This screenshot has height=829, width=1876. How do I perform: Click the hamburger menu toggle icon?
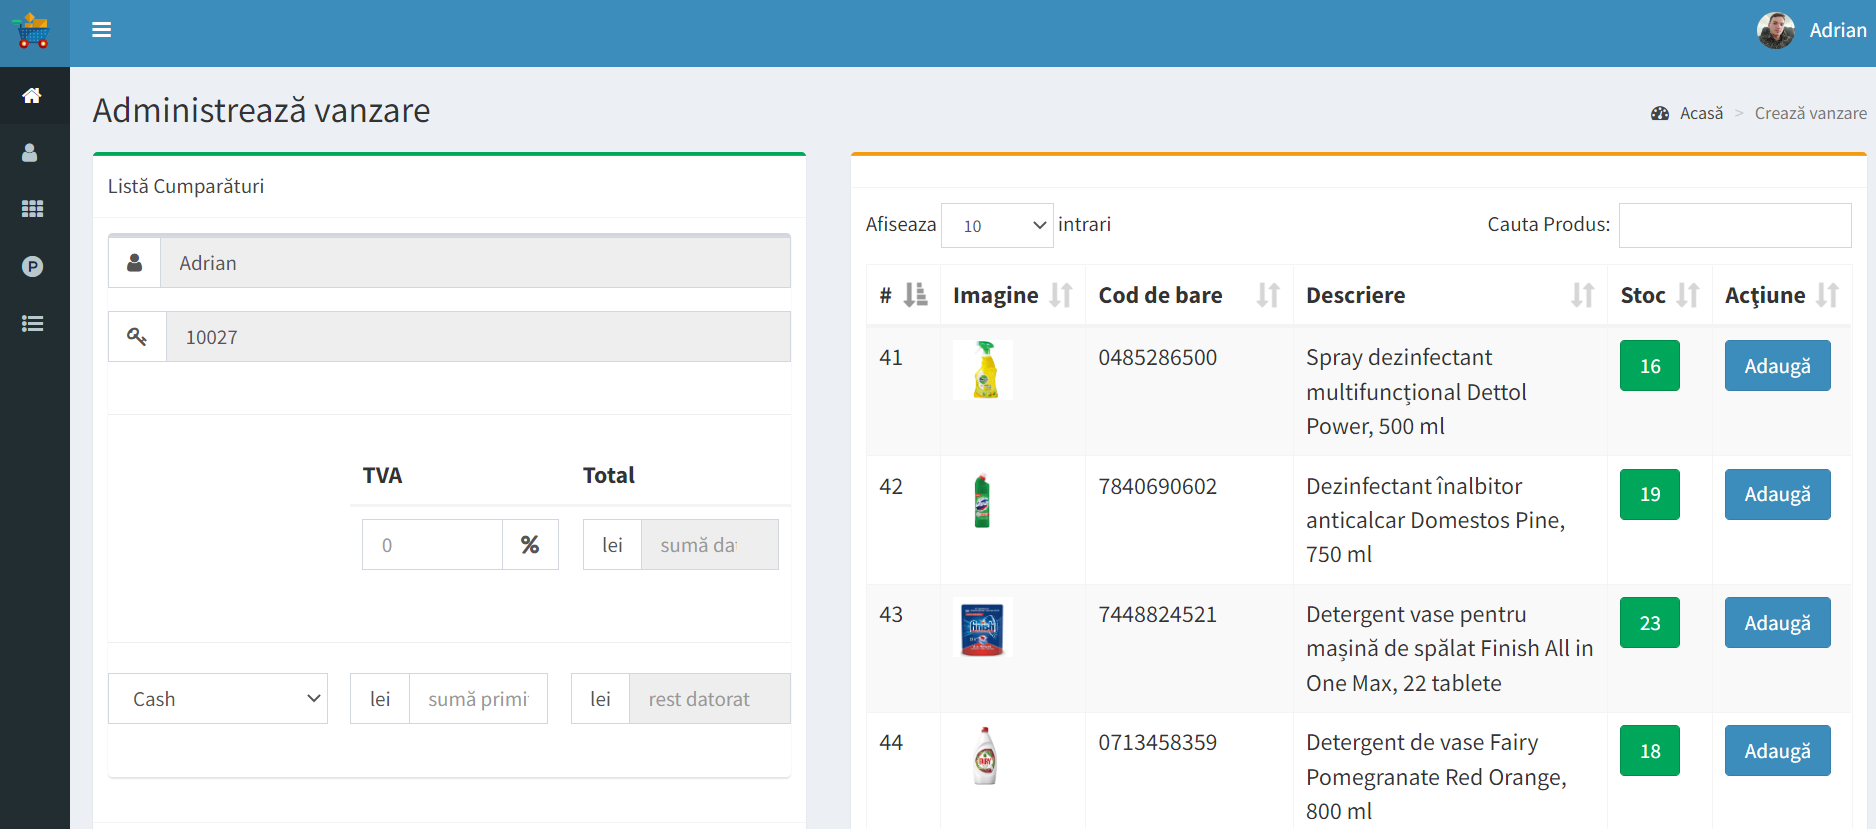coord(101,30)
